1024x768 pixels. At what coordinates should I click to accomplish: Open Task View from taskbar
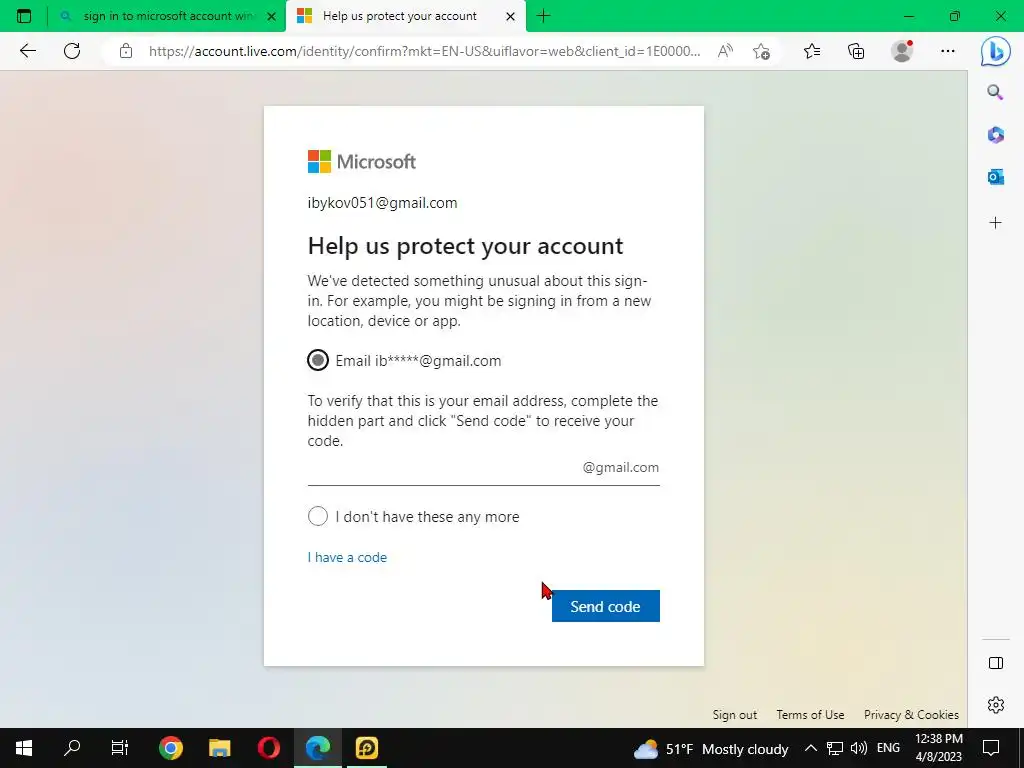120,748
